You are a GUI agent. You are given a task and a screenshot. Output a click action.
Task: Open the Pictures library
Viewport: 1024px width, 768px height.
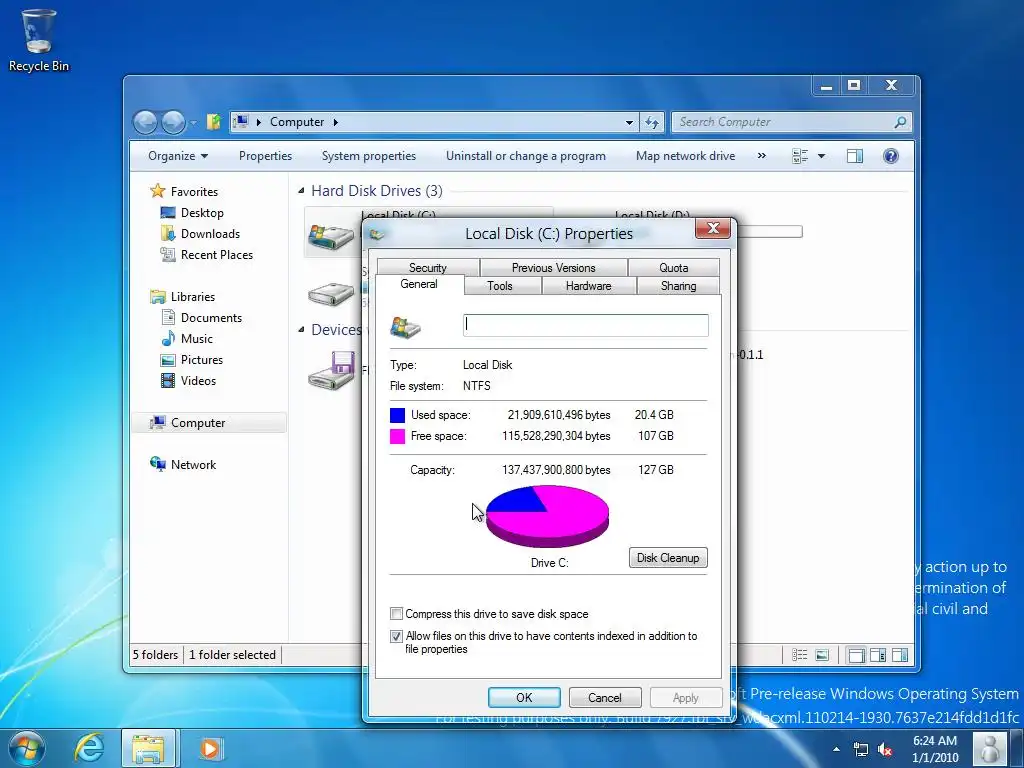click(202, 359)
